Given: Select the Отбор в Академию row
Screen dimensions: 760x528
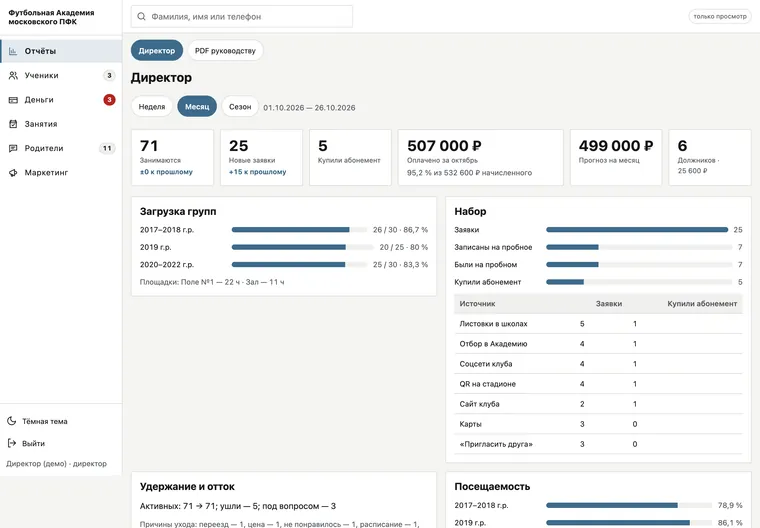Looking at the screenshot, I should click(x=598, y=344).
